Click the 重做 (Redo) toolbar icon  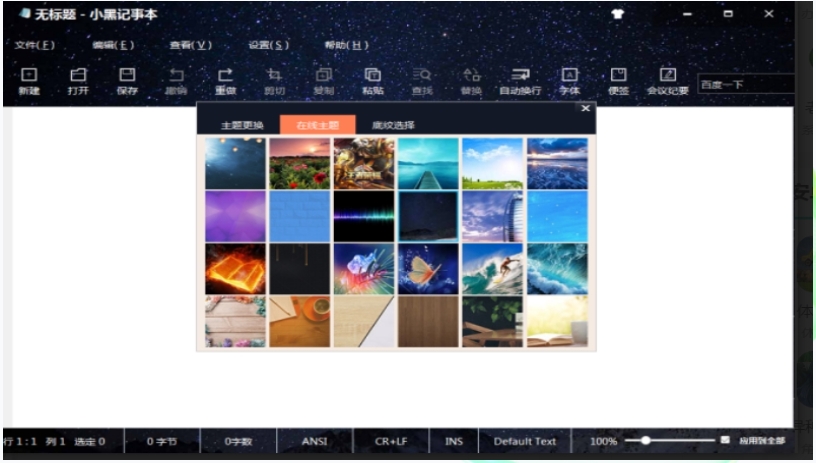[x=225, y=81]
